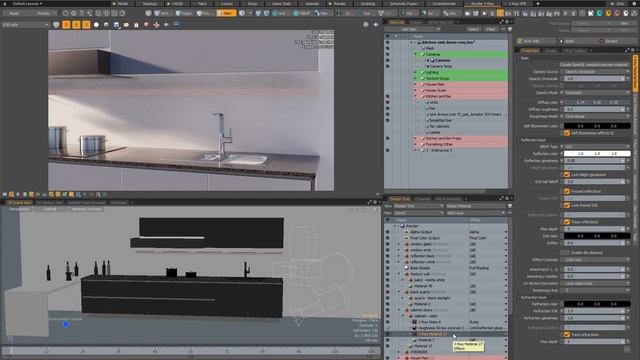Image resolution: width=640 pixels, height=360 pixels.
Task: Toggle visibility of the Breakfast bar item
Action: [387, 120]
